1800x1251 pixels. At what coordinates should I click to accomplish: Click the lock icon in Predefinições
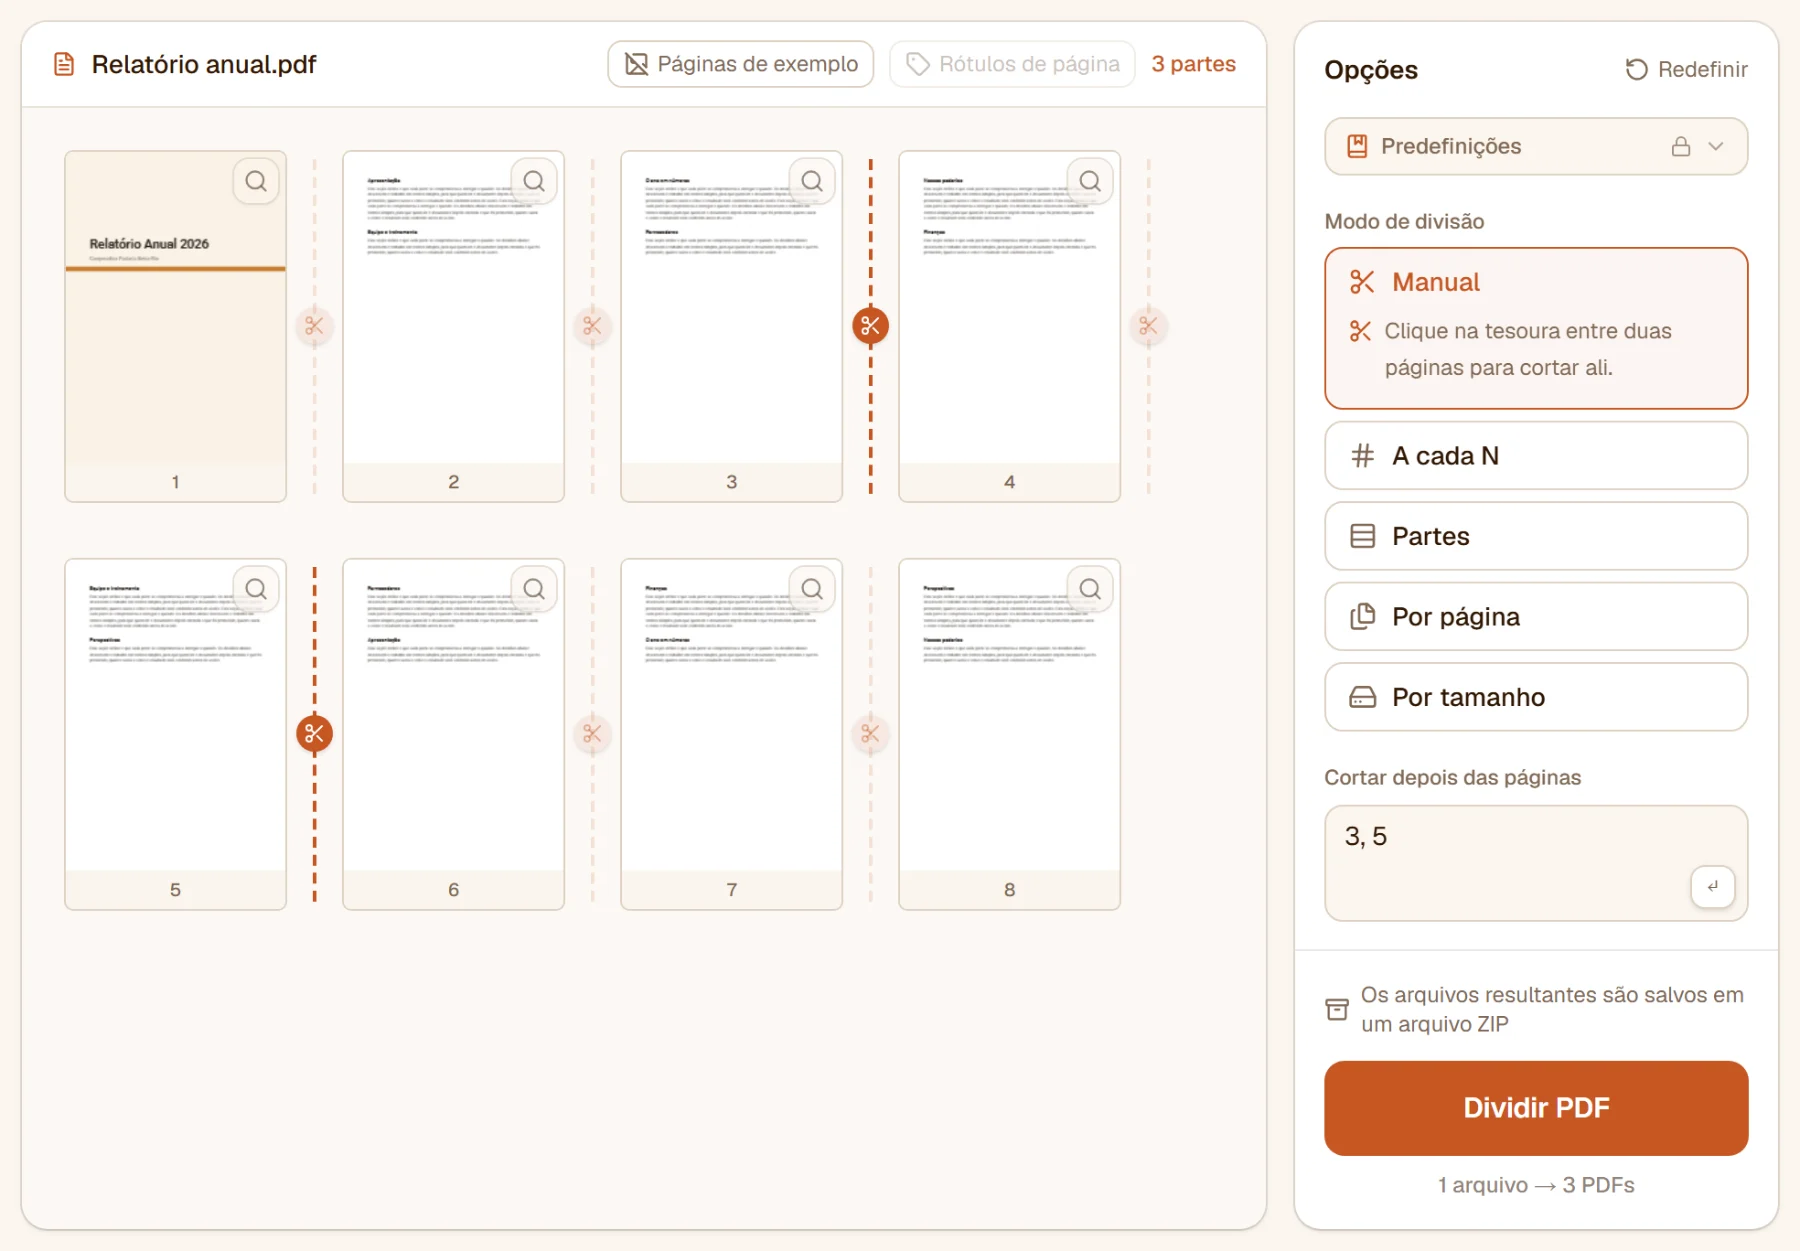1681,146
